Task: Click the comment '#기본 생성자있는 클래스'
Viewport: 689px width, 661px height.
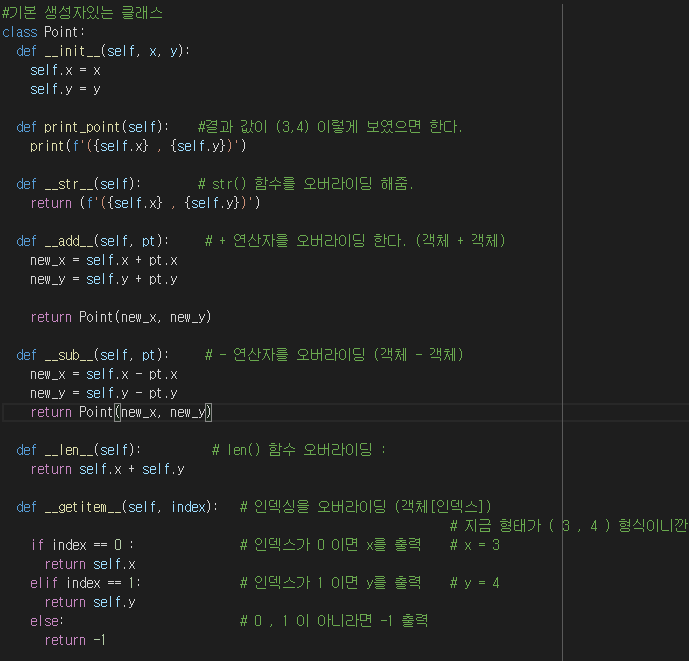Action: (x=82, y=13)
